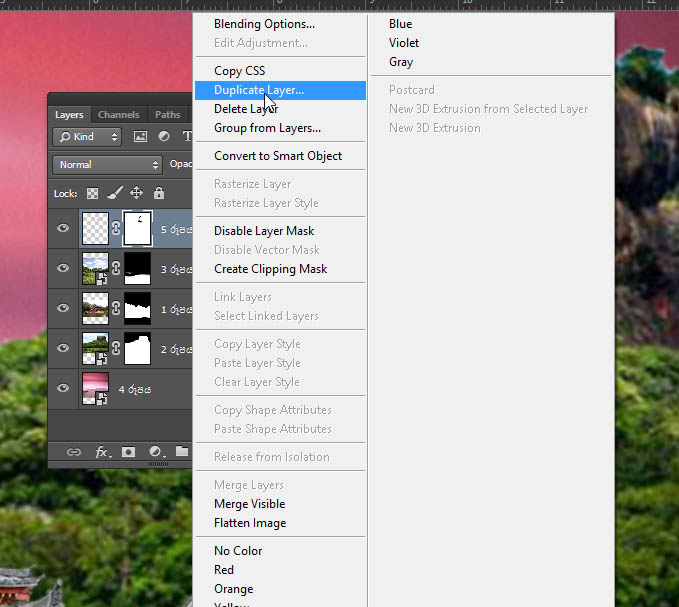Viewport: 679px width, 607px height.
Task: Hide the pink sky layer 4
Action: [63, 387]
